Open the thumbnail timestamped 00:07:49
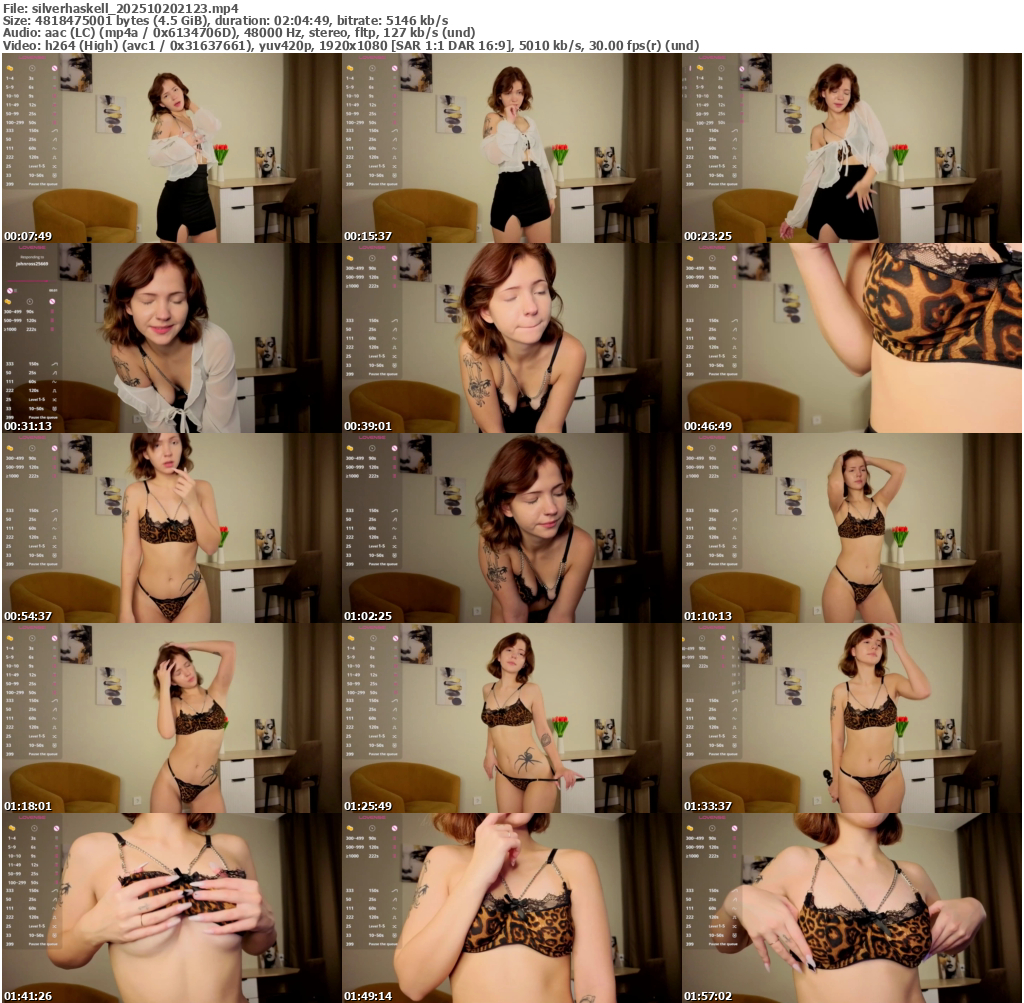Viewport: 1024px width, 1003px height. (x=171, y=148)
